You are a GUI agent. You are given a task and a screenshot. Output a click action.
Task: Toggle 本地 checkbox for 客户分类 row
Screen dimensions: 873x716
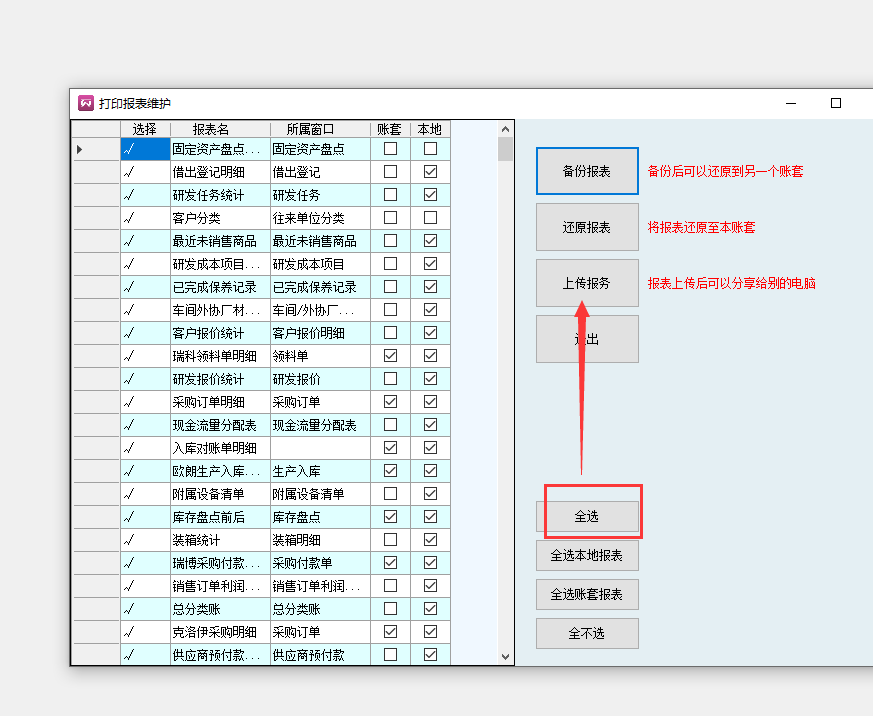[430, 218]
